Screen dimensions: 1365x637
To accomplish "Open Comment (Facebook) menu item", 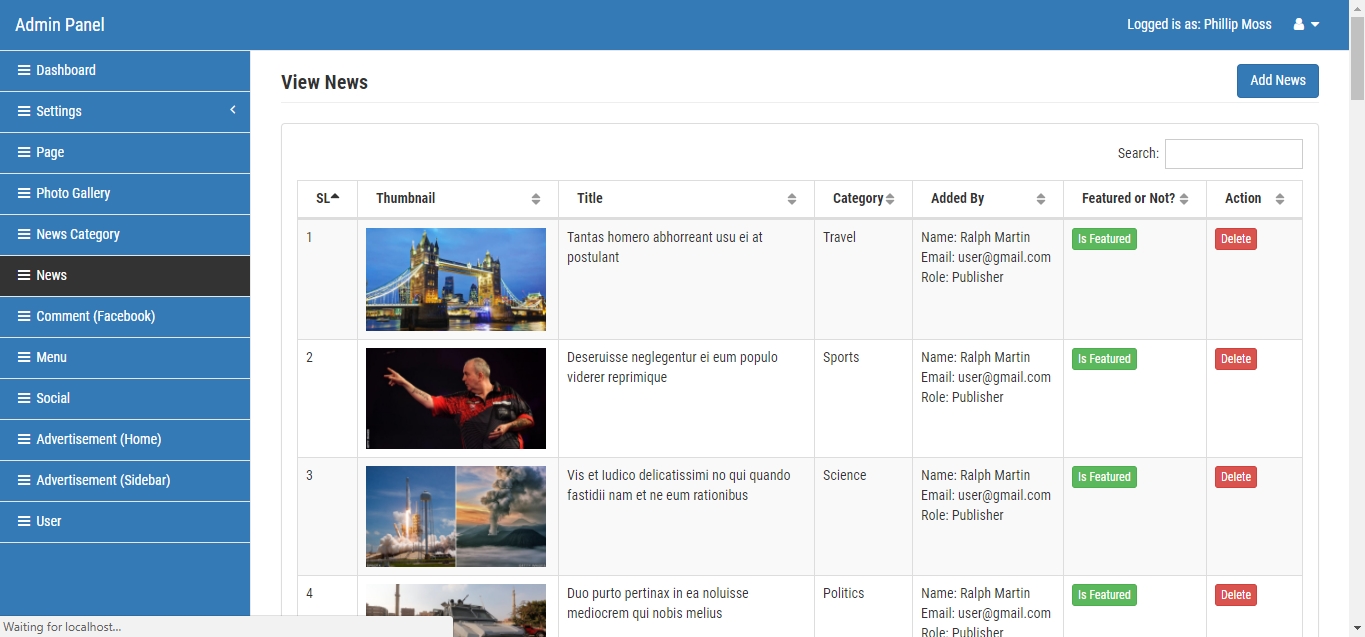I will click(x=96, y=316).
